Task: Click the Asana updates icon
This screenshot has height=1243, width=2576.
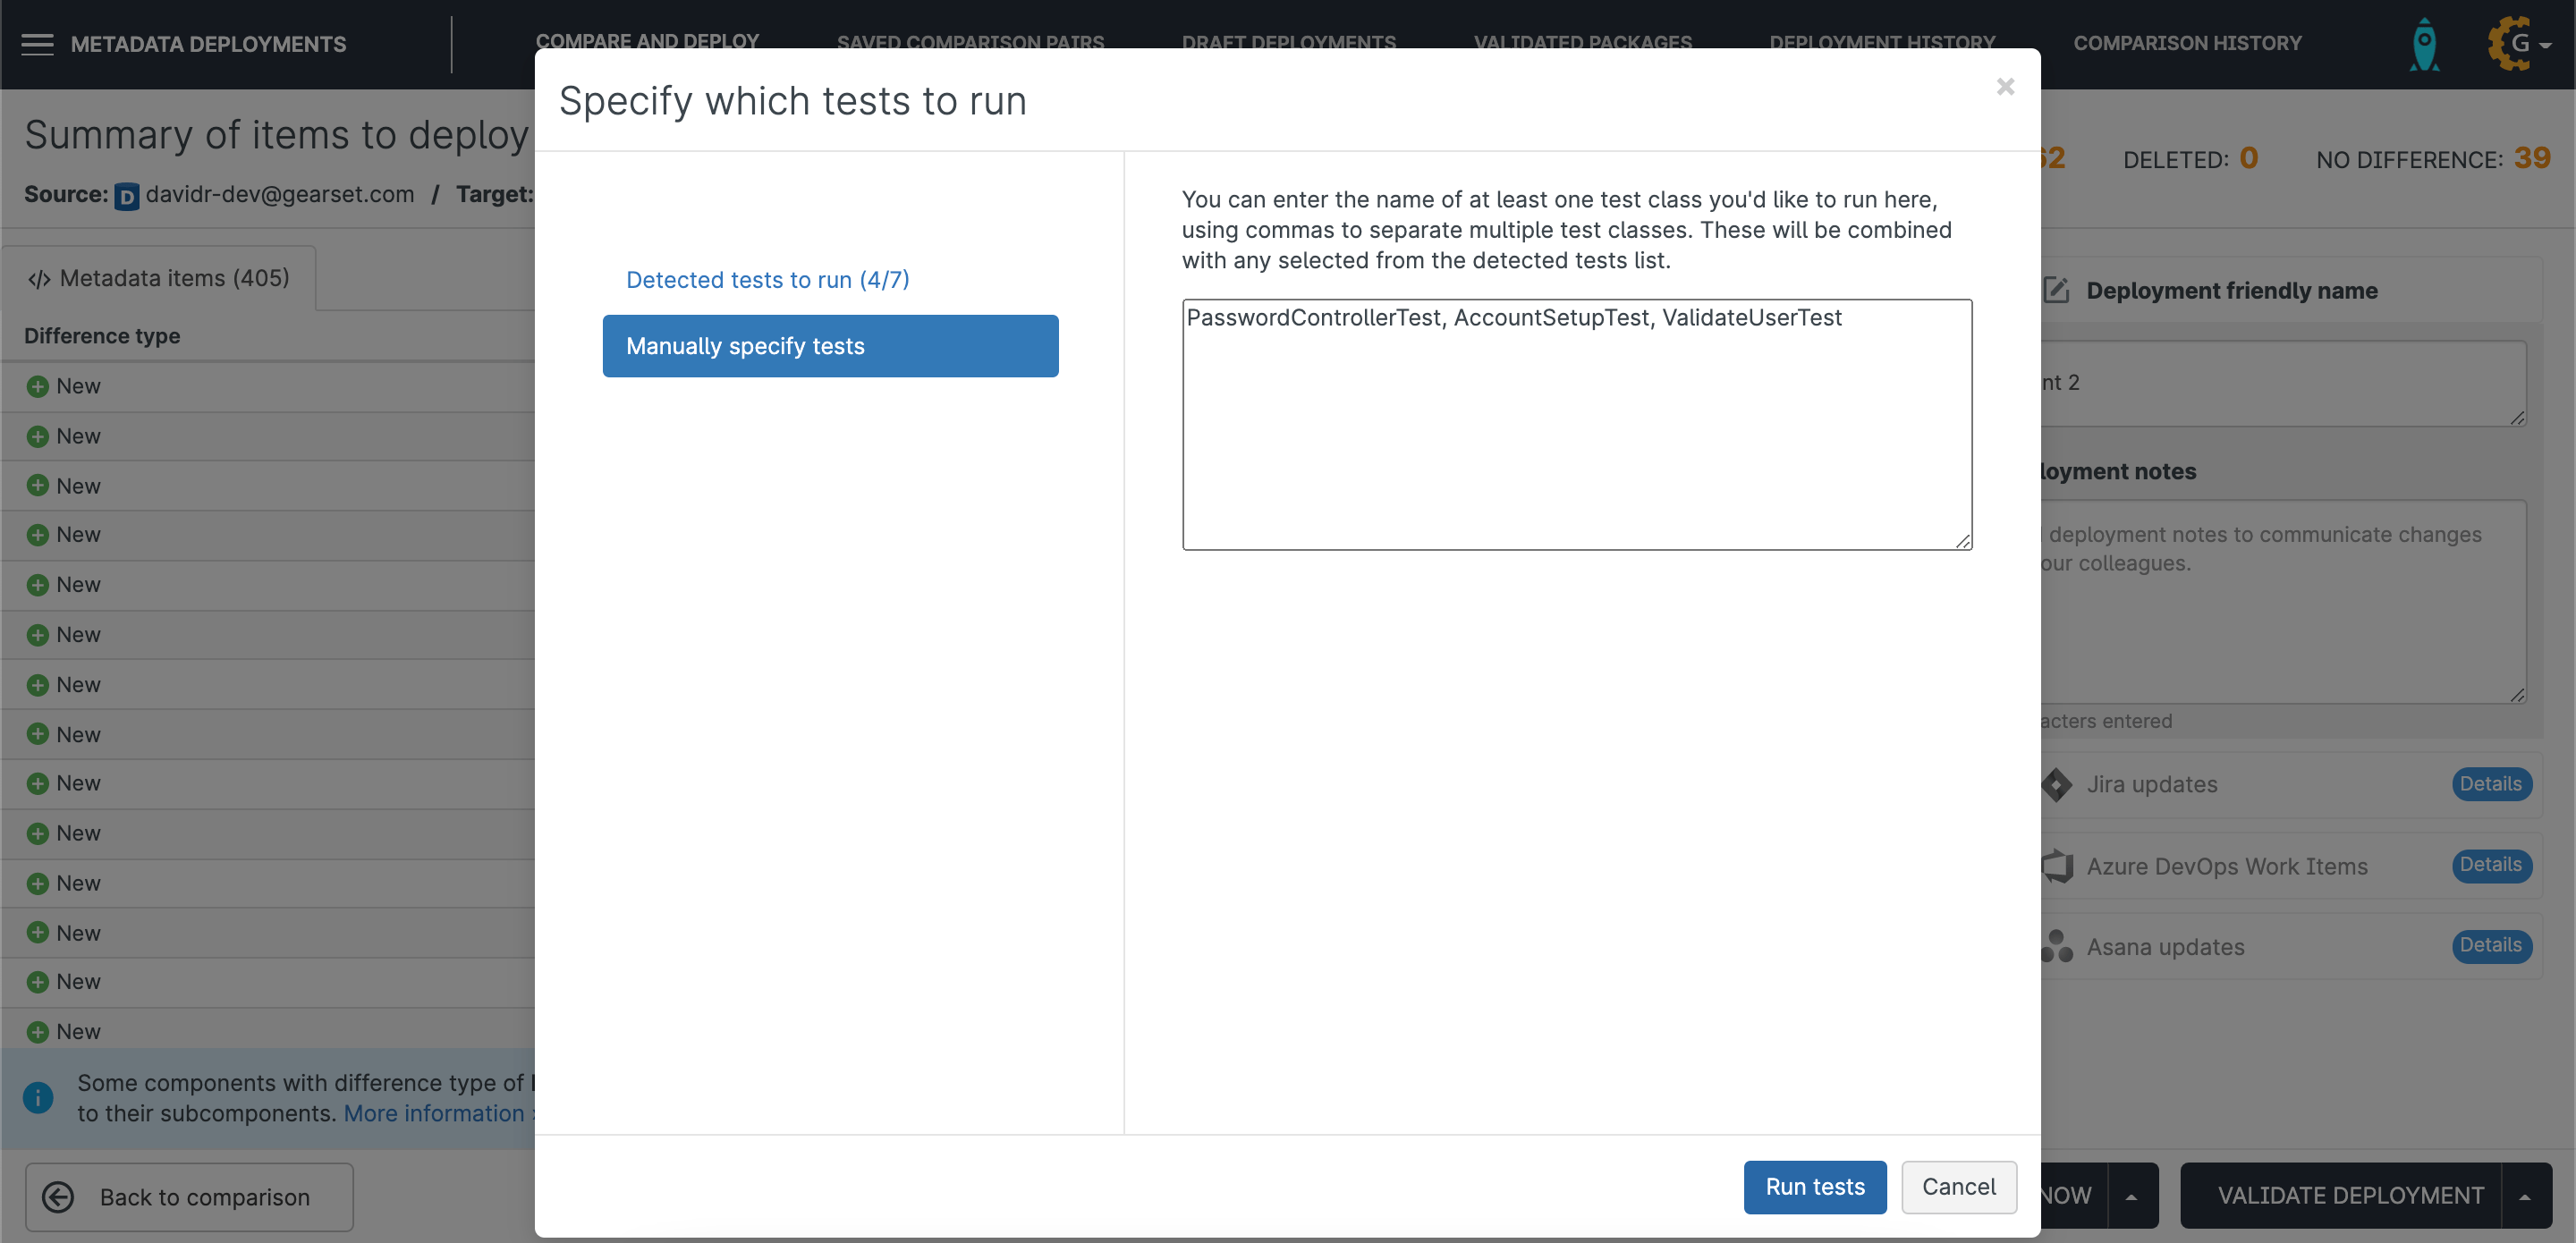Action: click(x=2057, y=946)
